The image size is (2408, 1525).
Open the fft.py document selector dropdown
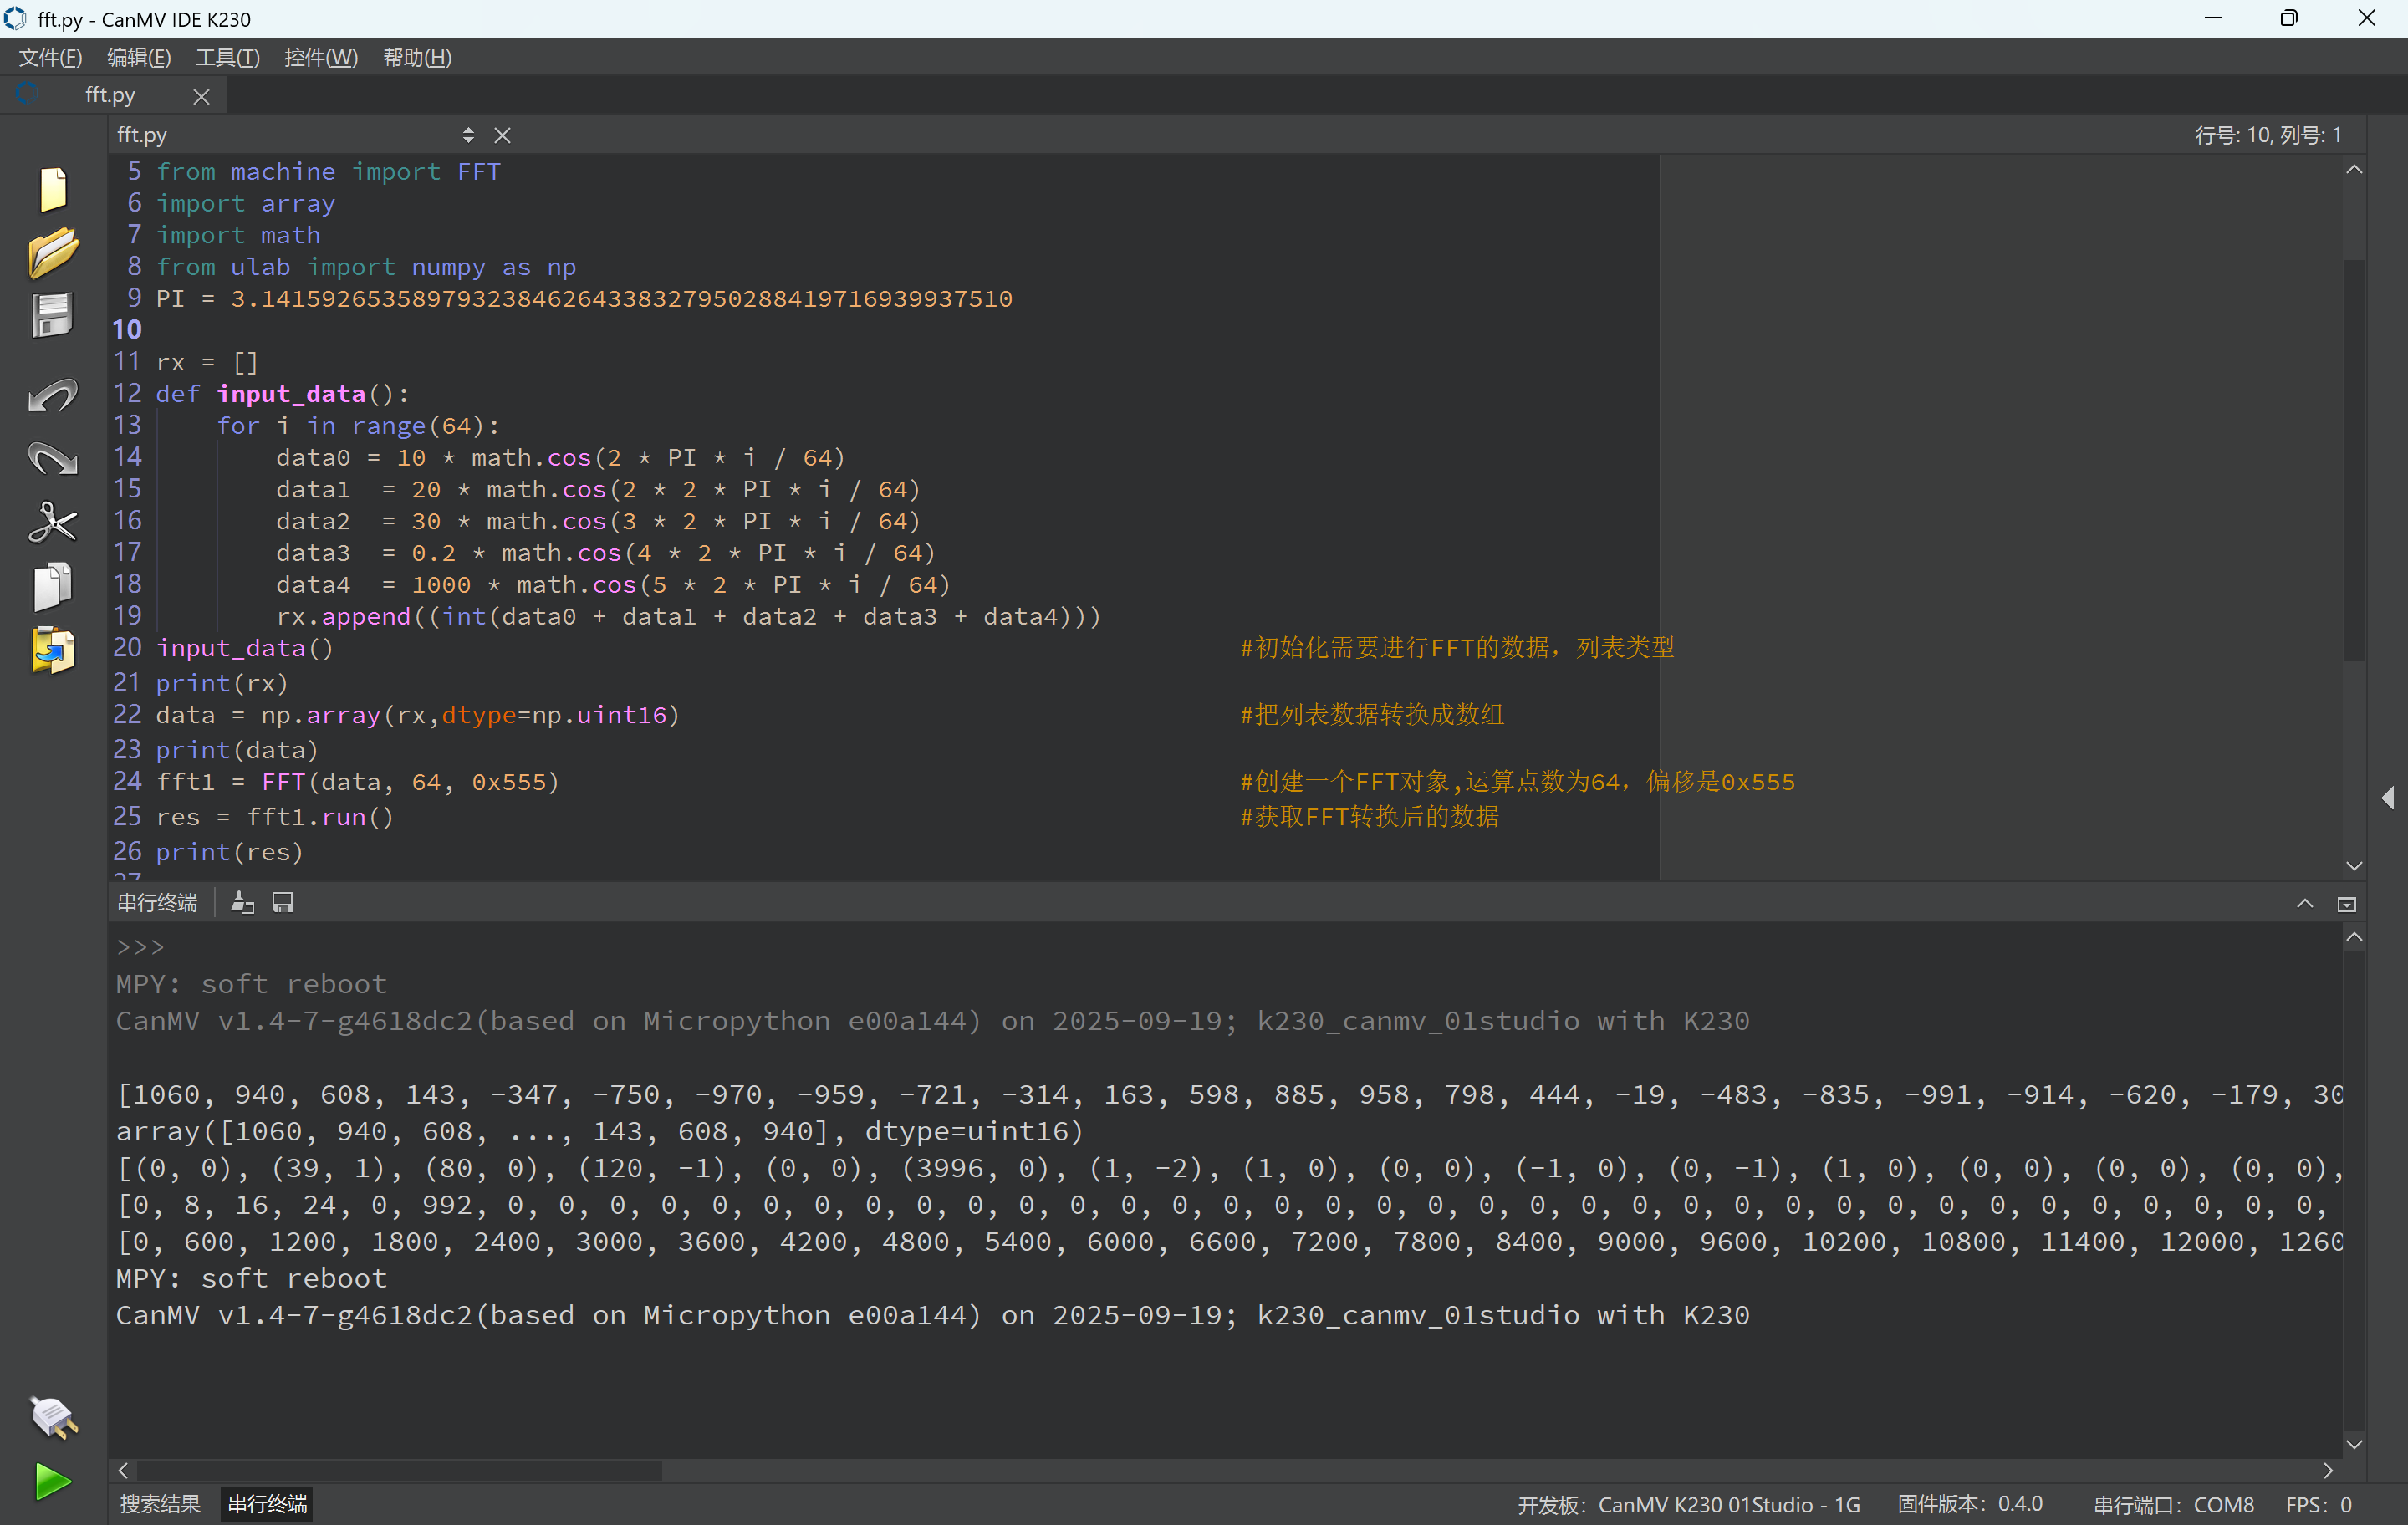pyautogui.click(x=468, y=135)
